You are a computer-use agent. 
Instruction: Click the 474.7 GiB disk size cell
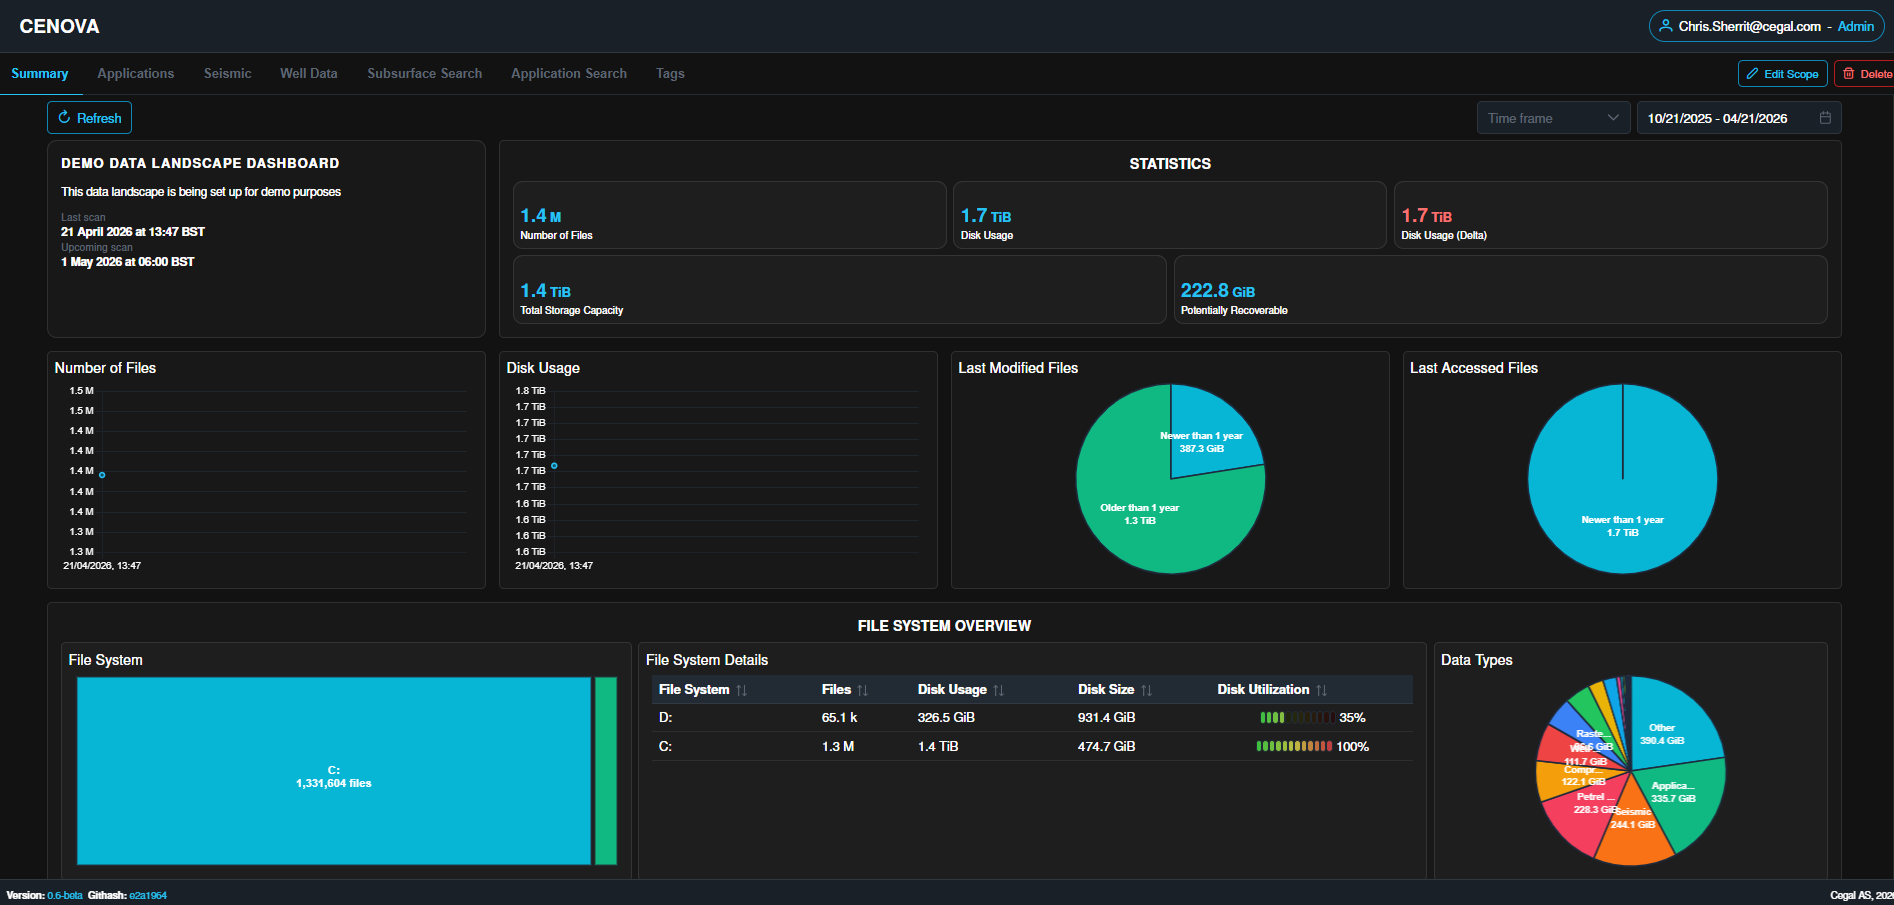click(x=1106, y=747)
